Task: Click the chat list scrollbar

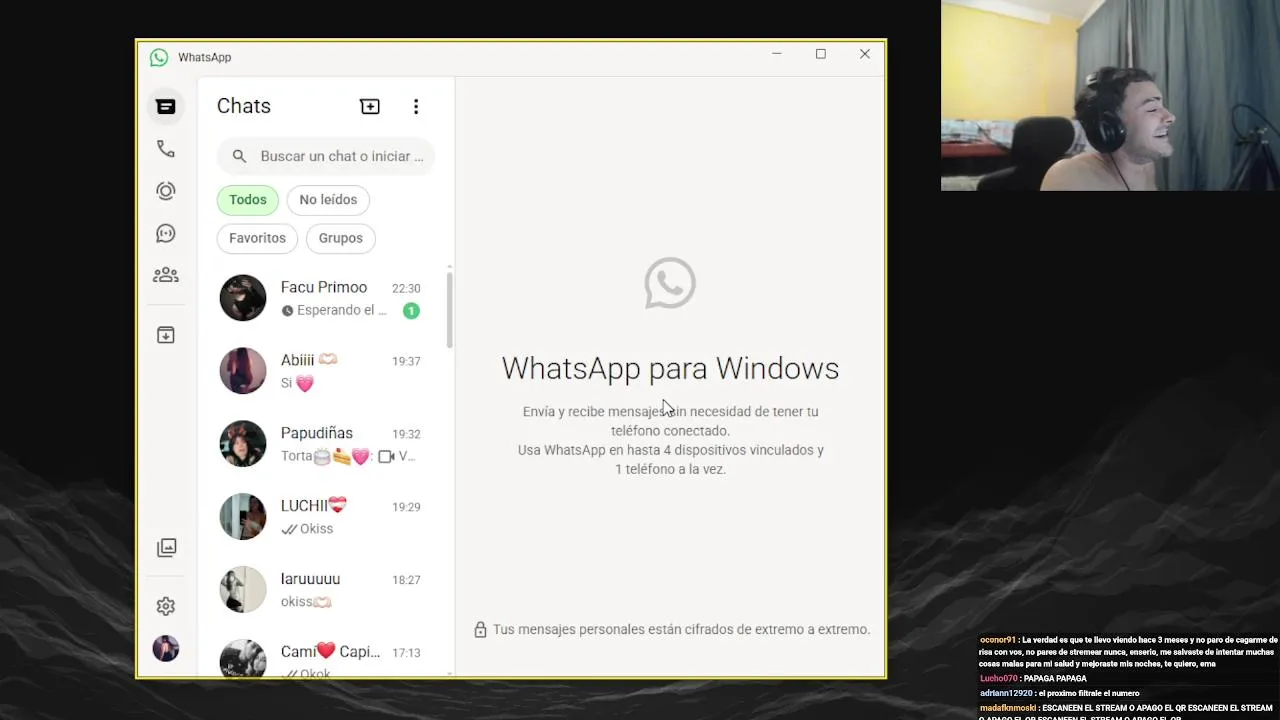Action: coord(450,310)
